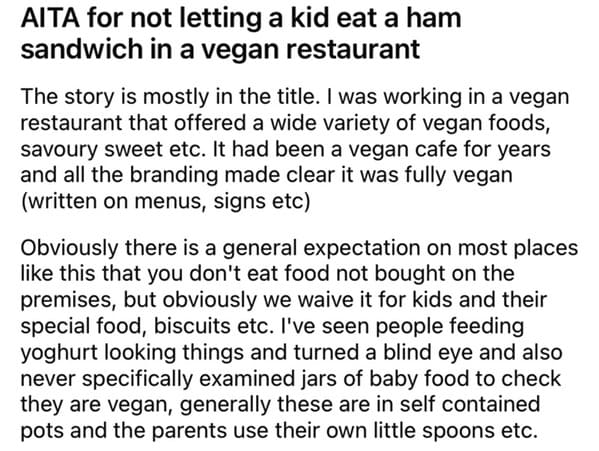
Task: Click the parenthetical "(written on menus, signs etc)"
Action: point(165,201)
